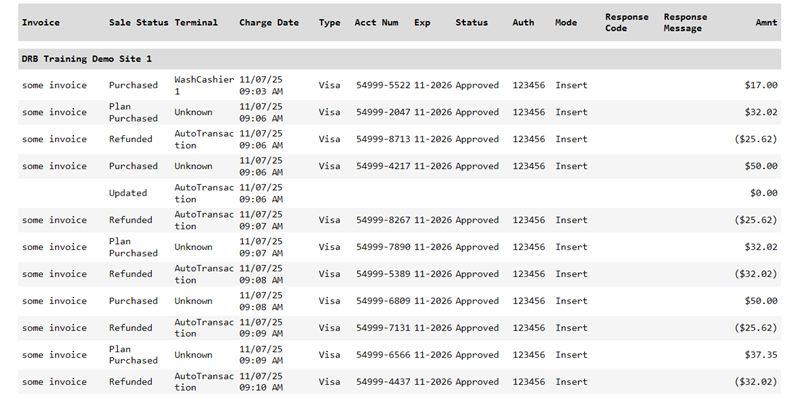The image size is (800, 408).
Task: Select the Mode column header
Action: click(566, 22)
